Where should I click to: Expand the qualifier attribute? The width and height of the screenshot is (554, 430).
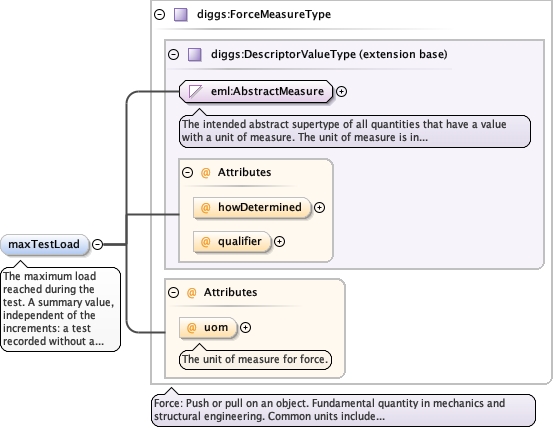click(x=279, y=242)
